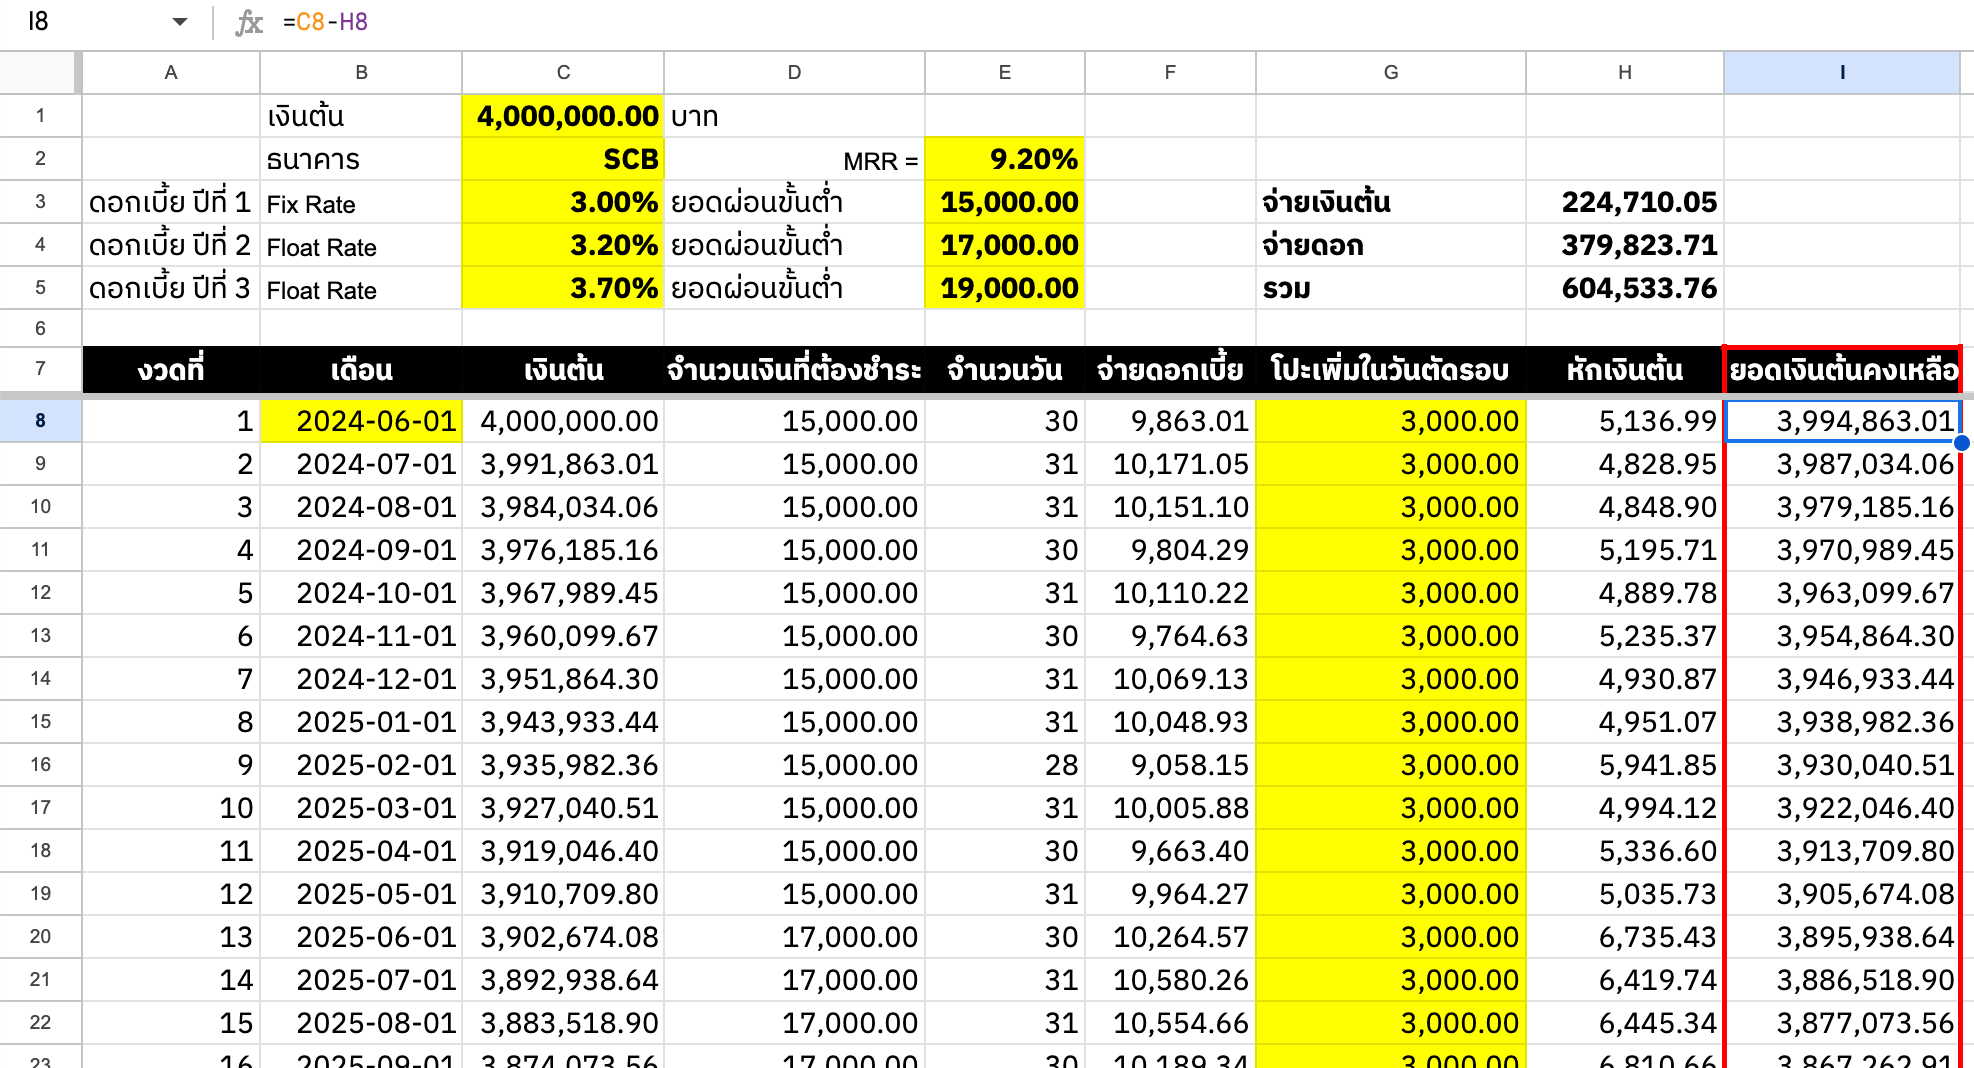1974x1068 pixels.
Task: Click date cell 2025-04-01
Action: point(361,851)
